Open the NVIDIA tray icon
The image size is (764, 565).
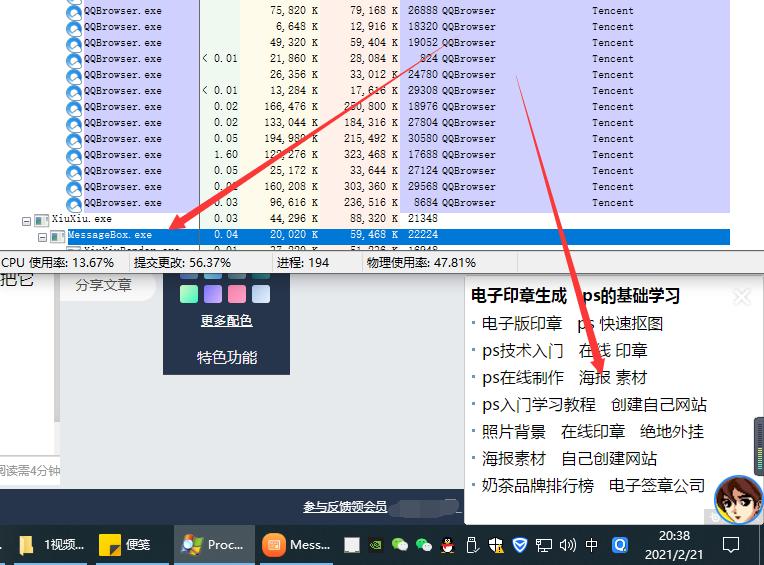[376, 545]
